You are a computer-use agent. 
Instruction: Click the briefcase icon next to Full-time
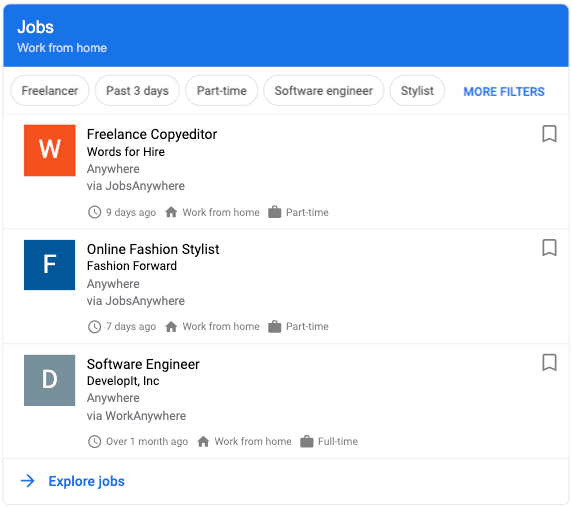click(x=307, y=441)
